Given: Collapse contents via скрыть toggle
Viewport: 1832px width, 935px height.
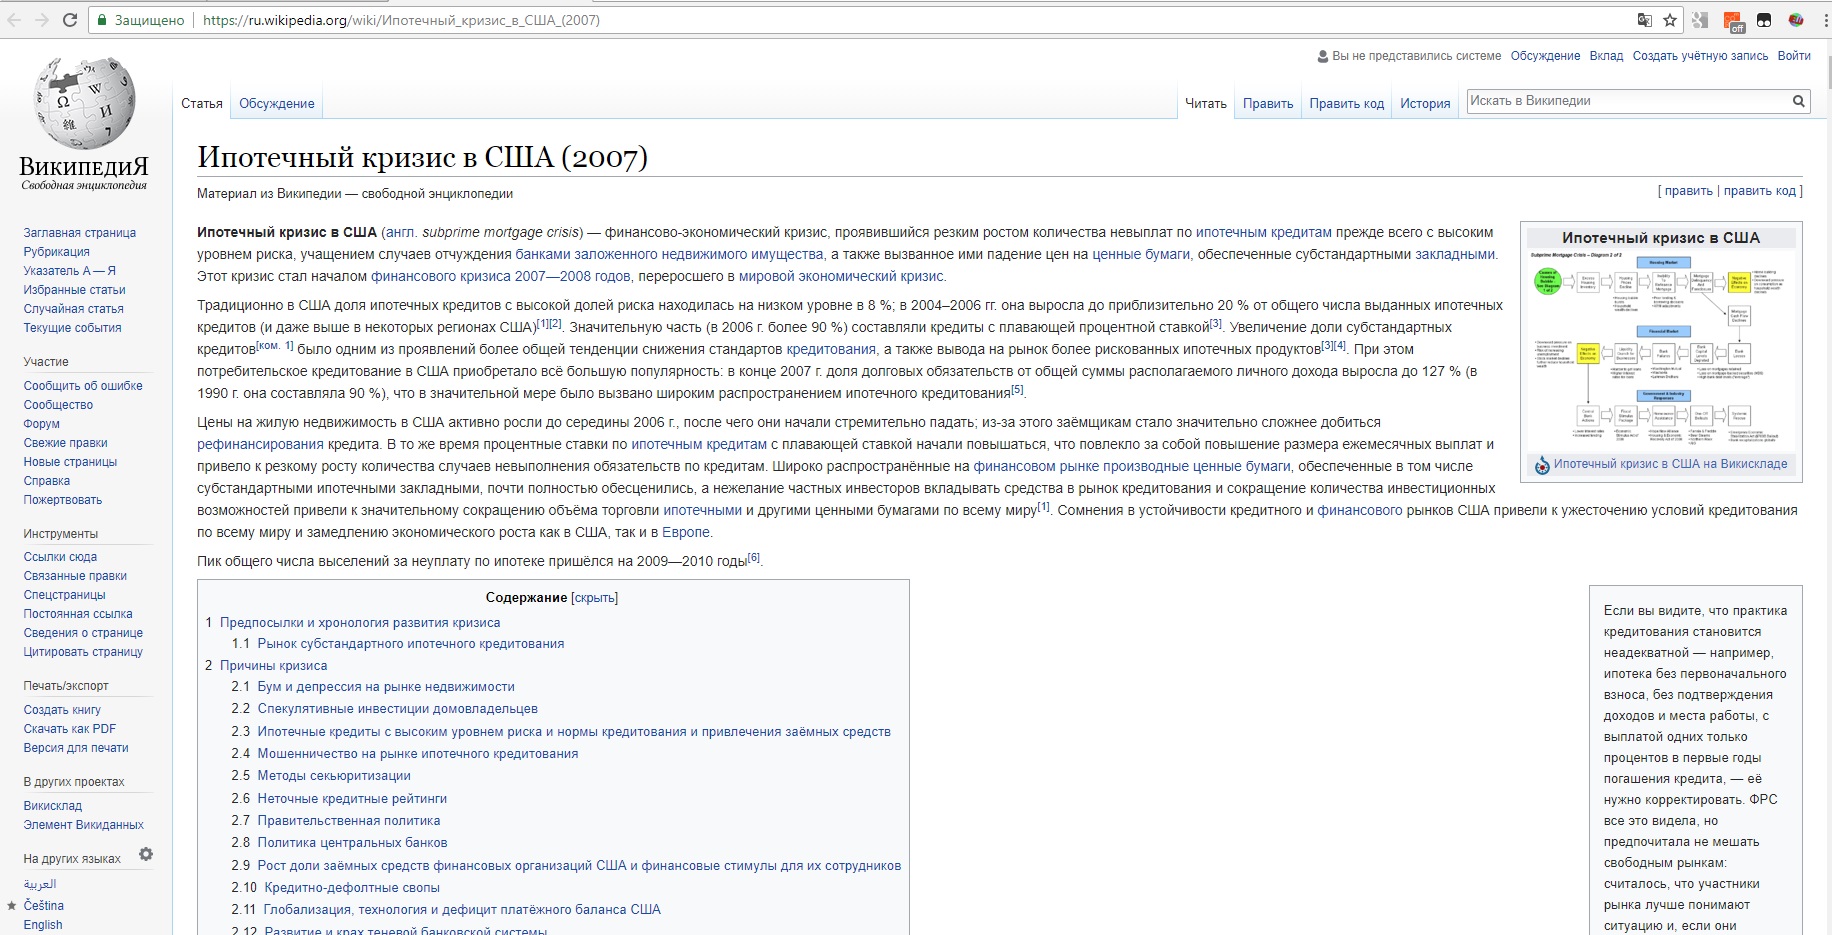Looking at the screenshot, I should pyautogui.click(x=594, y=598).
